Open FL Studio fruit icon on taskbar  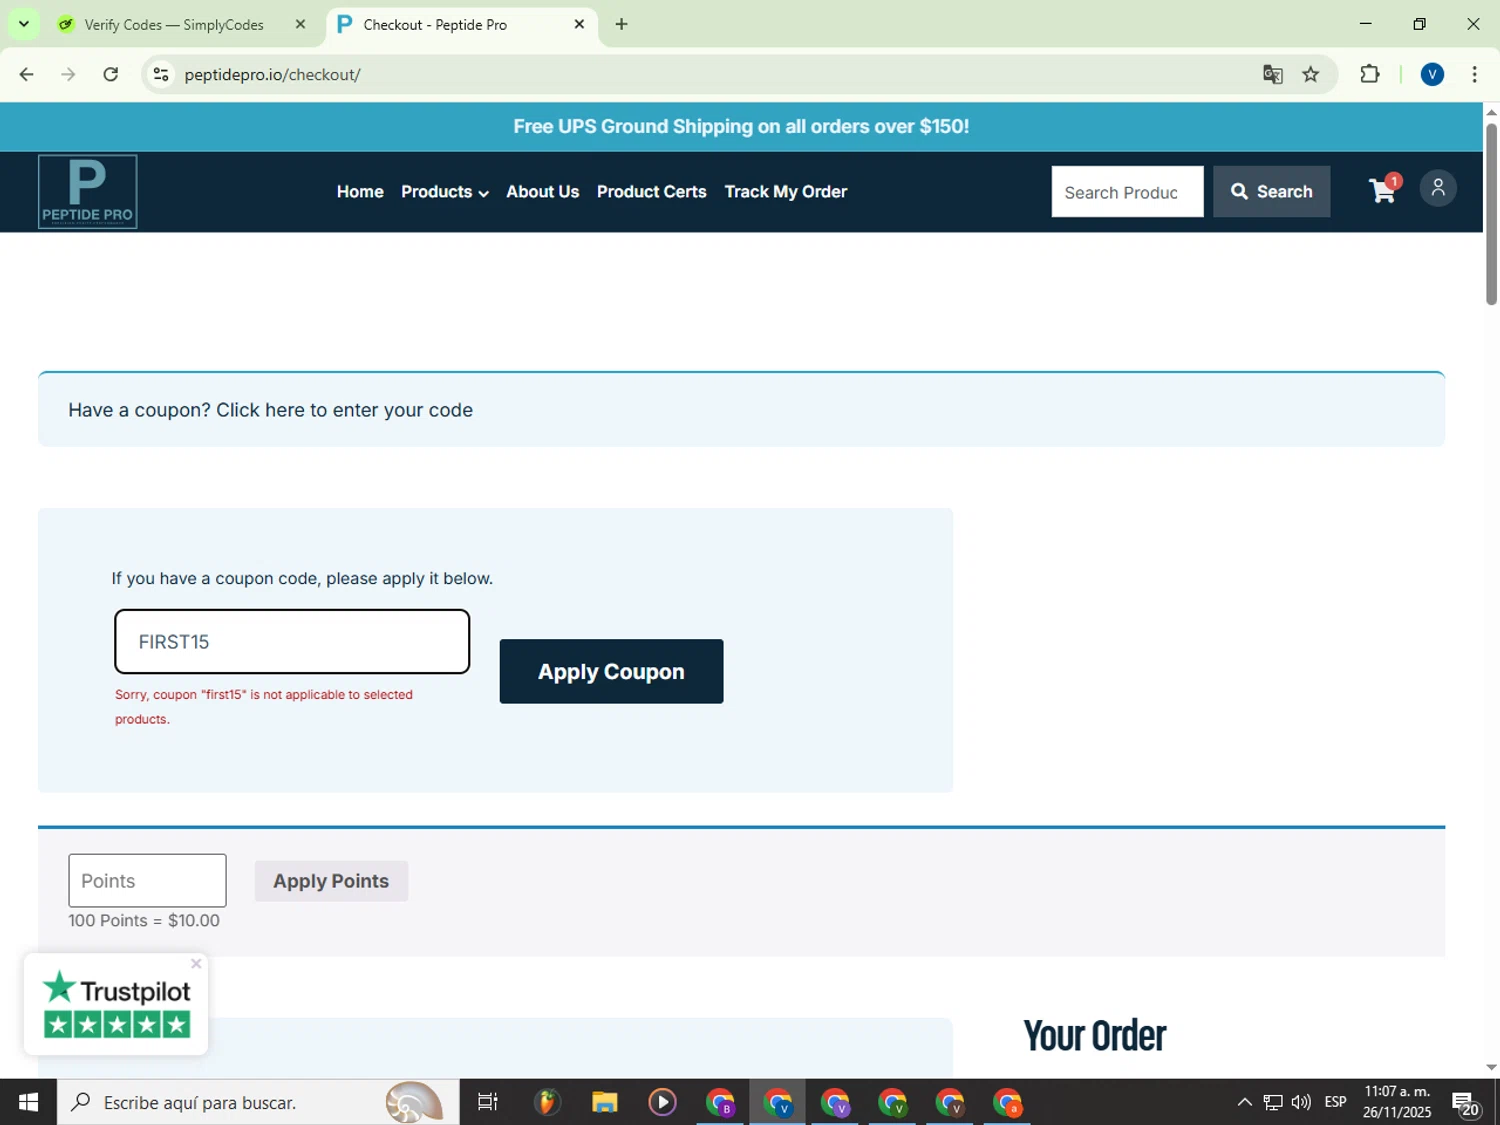pos(546,1102)
